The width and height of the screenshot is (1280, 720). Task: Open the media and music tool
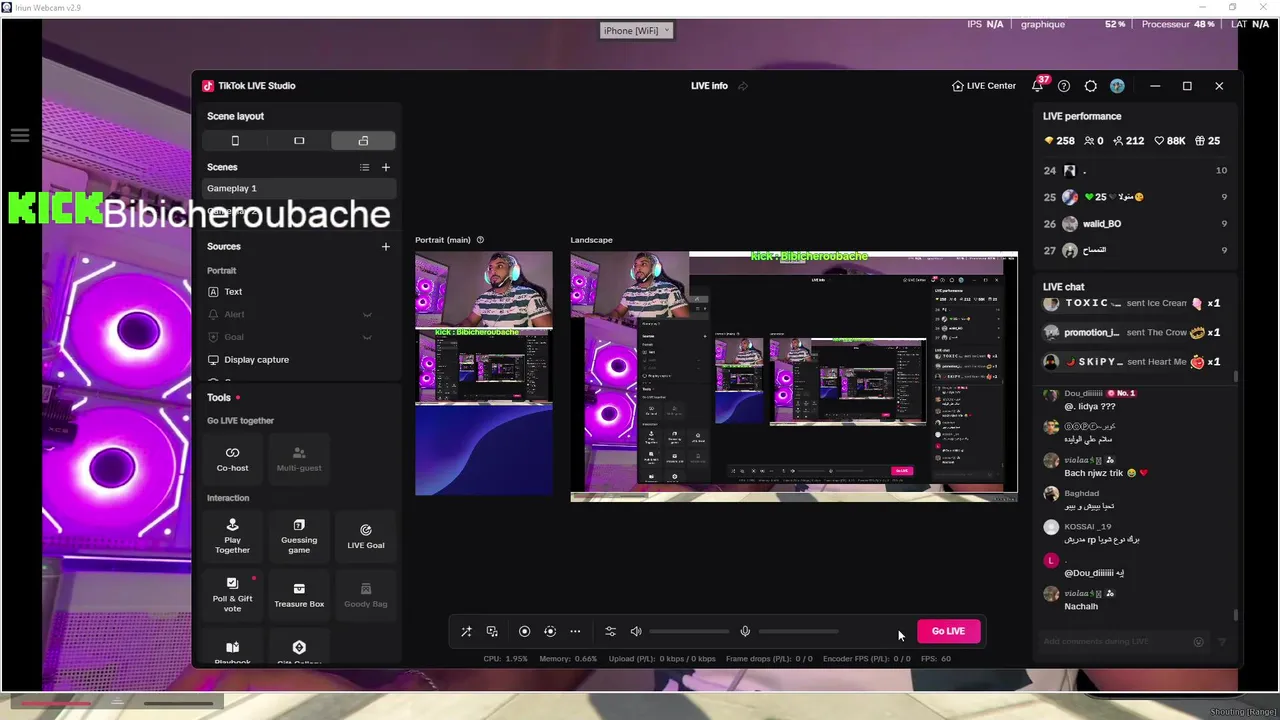click(492, 631)
